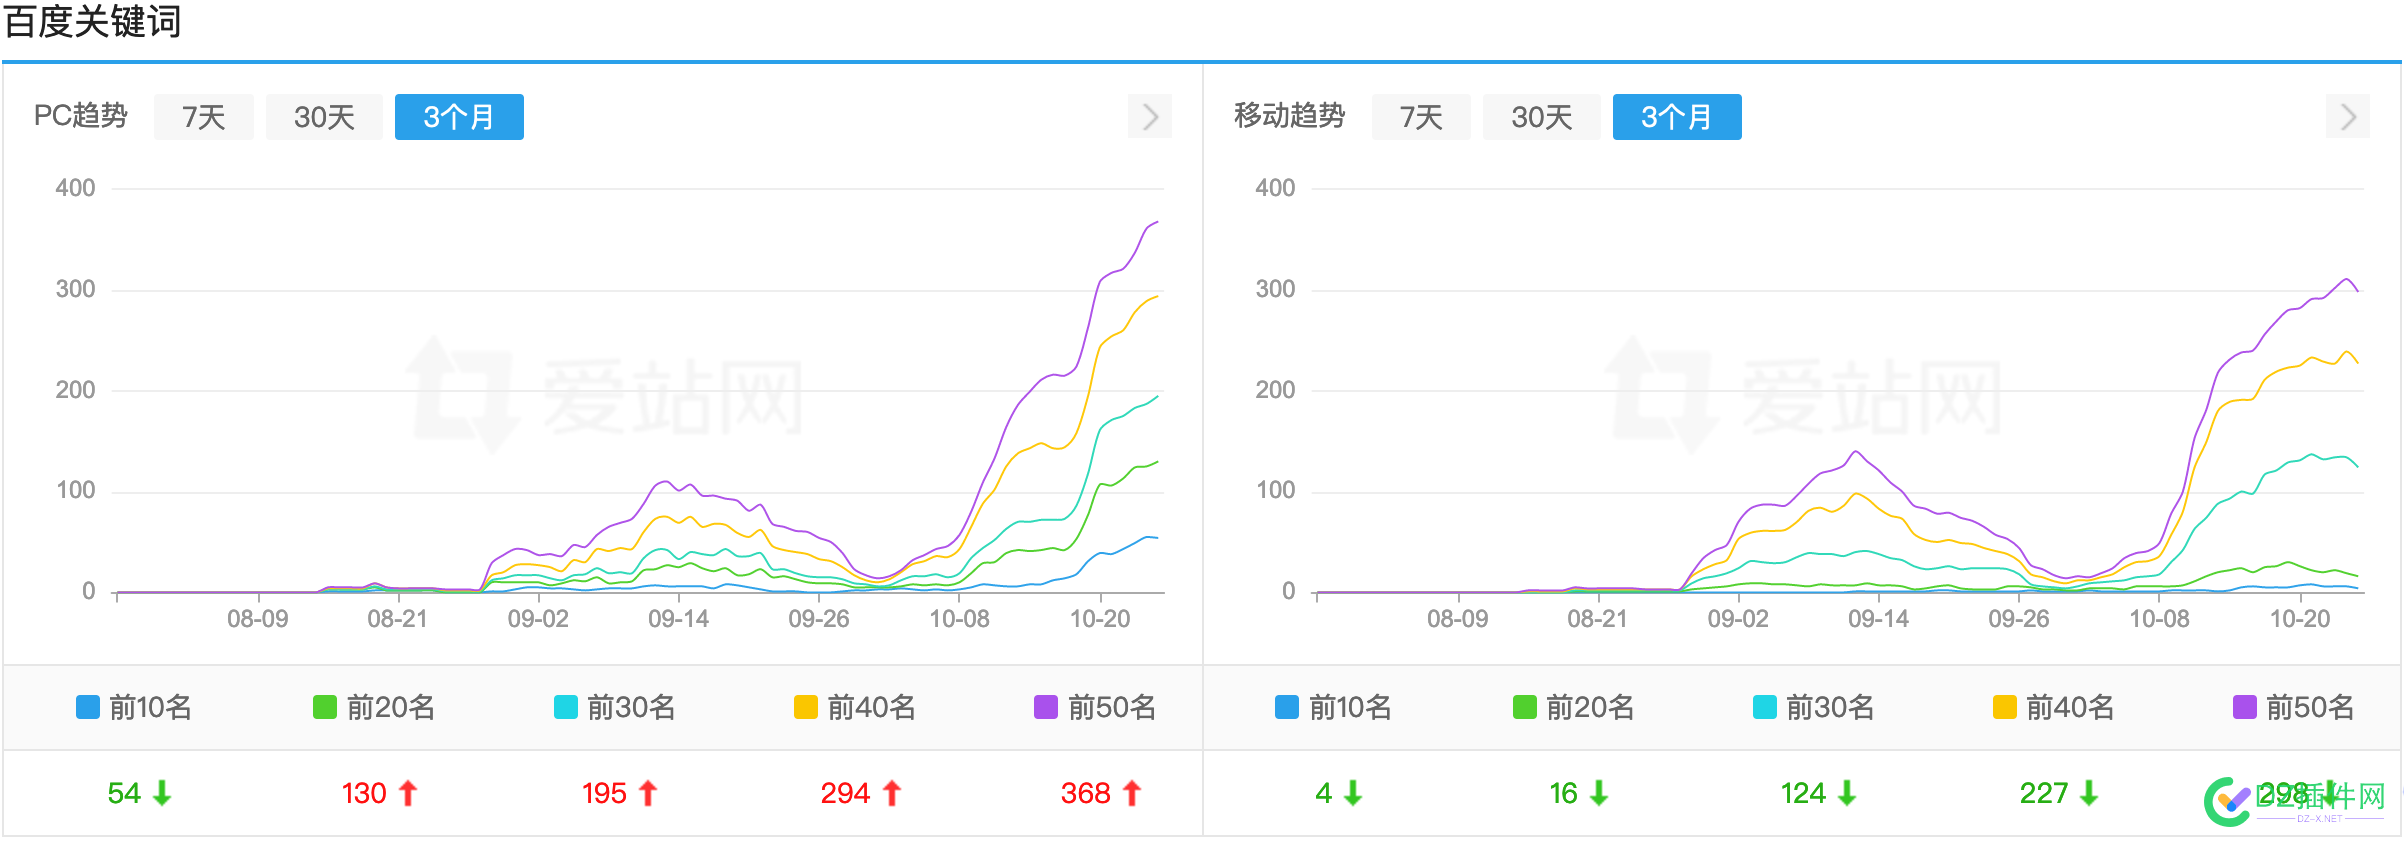
Task: Click the 前40名 legend label in PC chart
Action: [872, 707]
